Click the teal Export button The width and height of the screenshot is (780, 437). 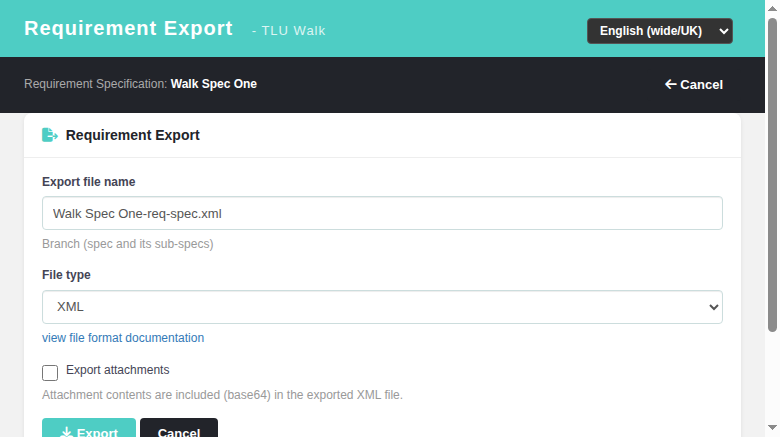(89, 429)
